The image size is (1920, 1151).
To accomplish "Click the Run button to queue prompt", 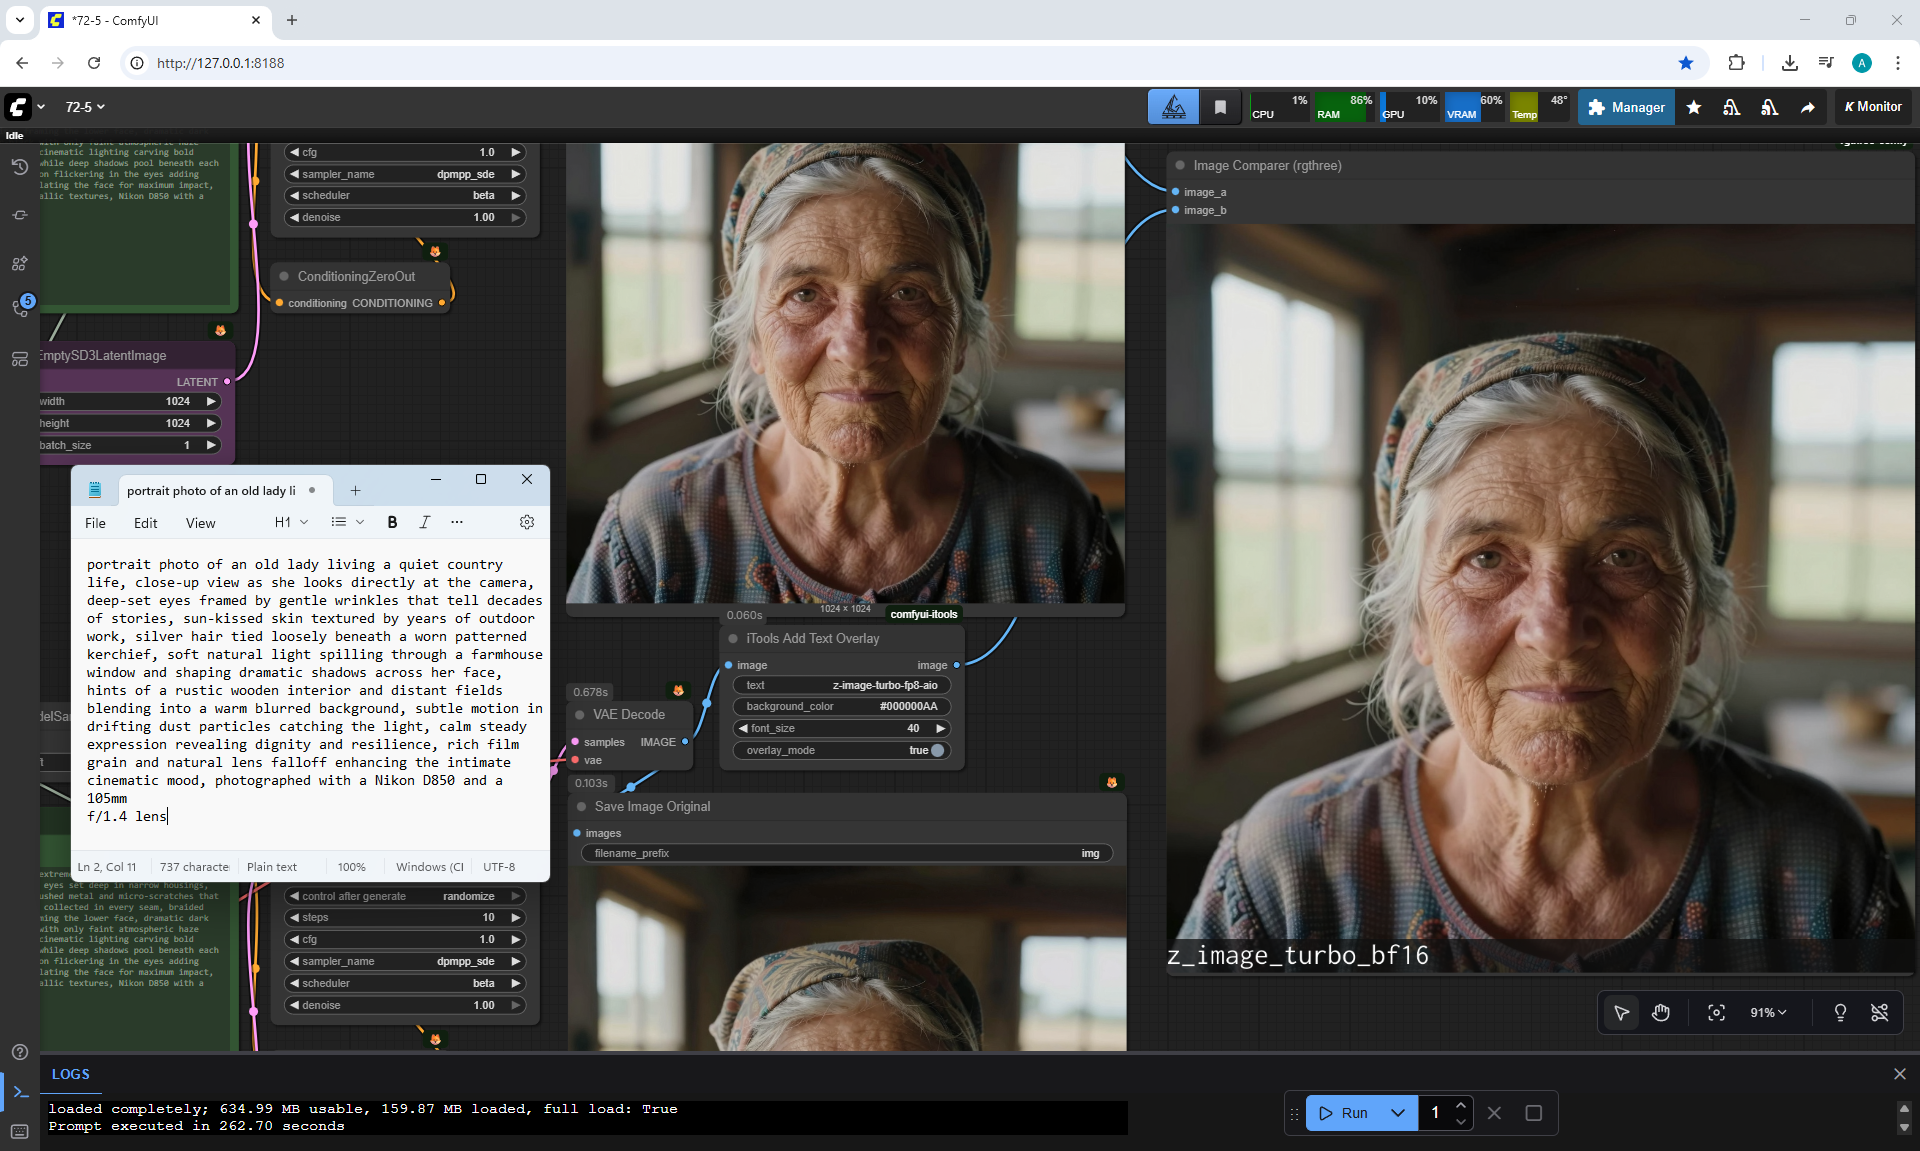I will coord(1346,1113).
